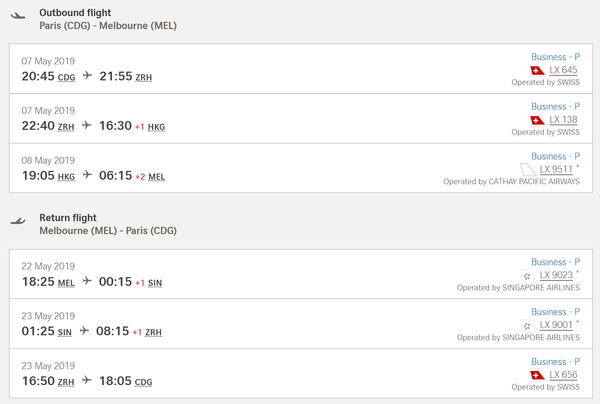Click the HKG arrival airport code at 16:30

pos(157,127)
